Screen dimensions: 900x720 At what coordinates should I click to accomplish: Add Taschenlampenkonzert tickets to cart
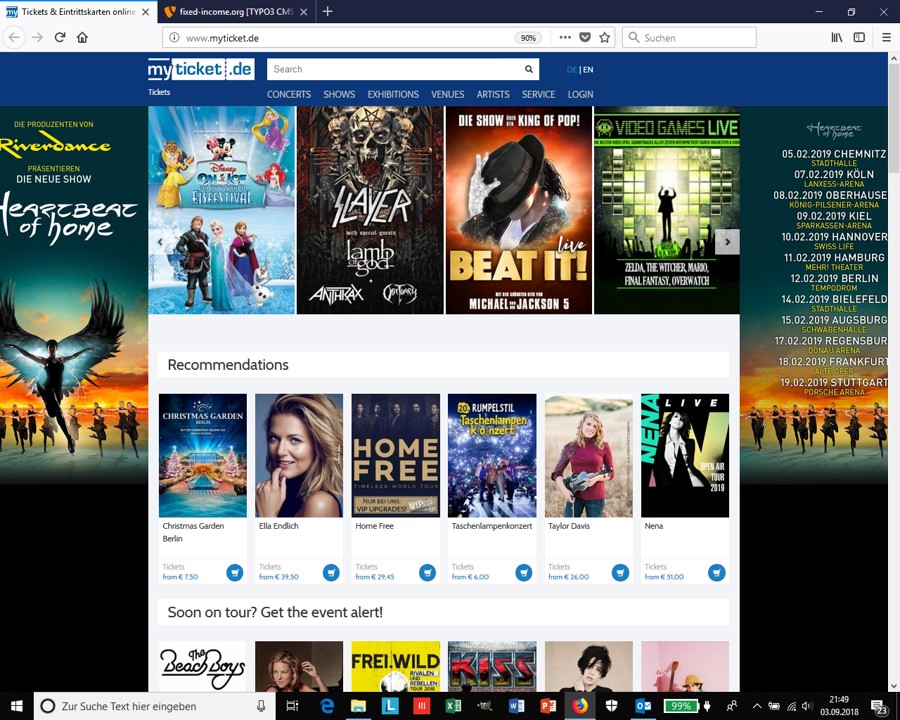tap(524, 572)
